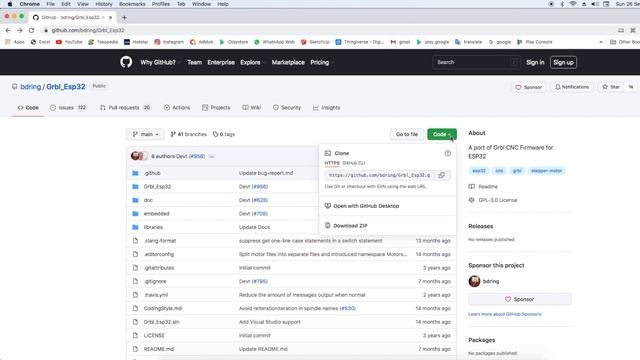Focus the GitHub search field
Screen dimensions: 640x360
tap(476, 62)
